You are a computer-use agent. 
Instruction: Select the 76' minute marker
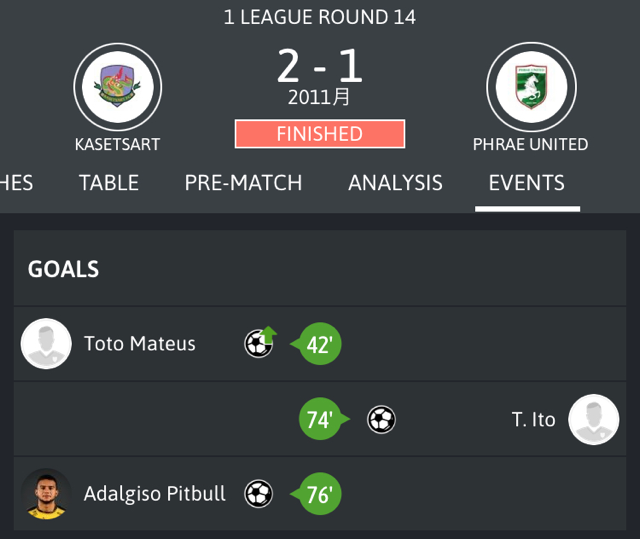316,494
